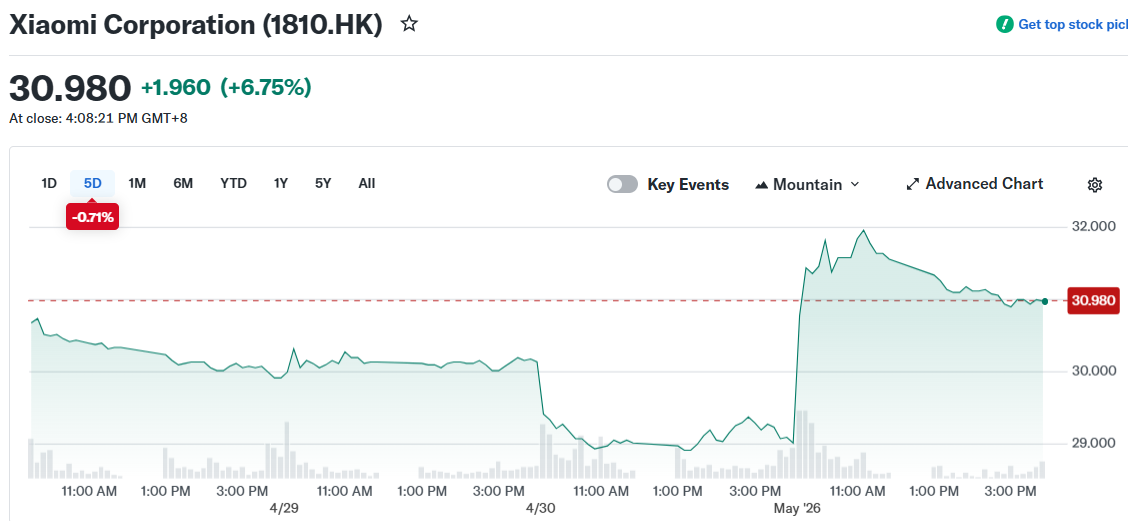Viewport: 1128px width, 521px height.
Task: Click the large 30.980 current price
Action: point(70,88)
